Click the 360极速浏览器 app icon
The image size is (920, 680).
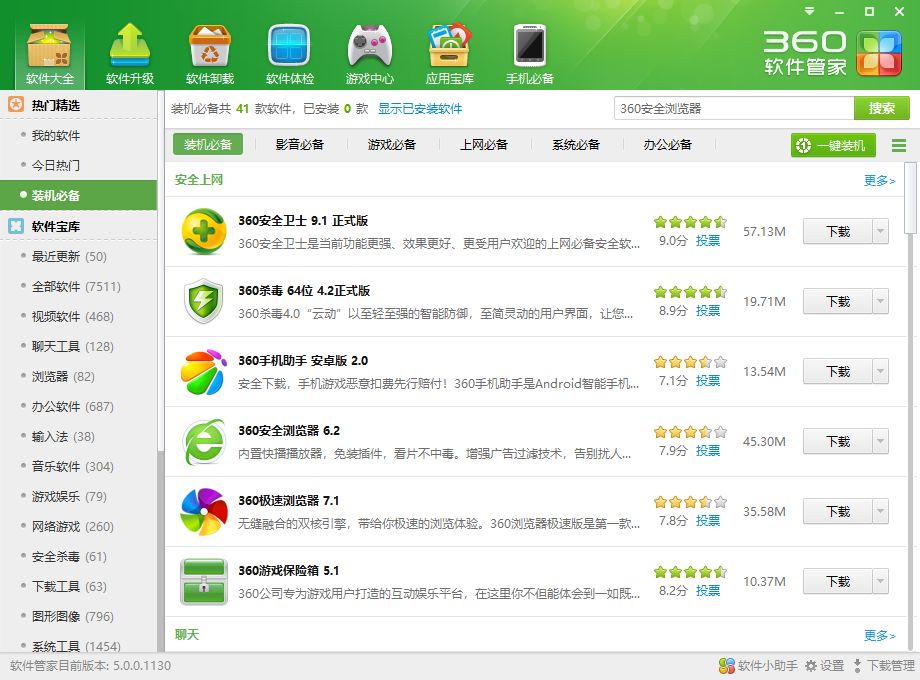click(204, 511)
